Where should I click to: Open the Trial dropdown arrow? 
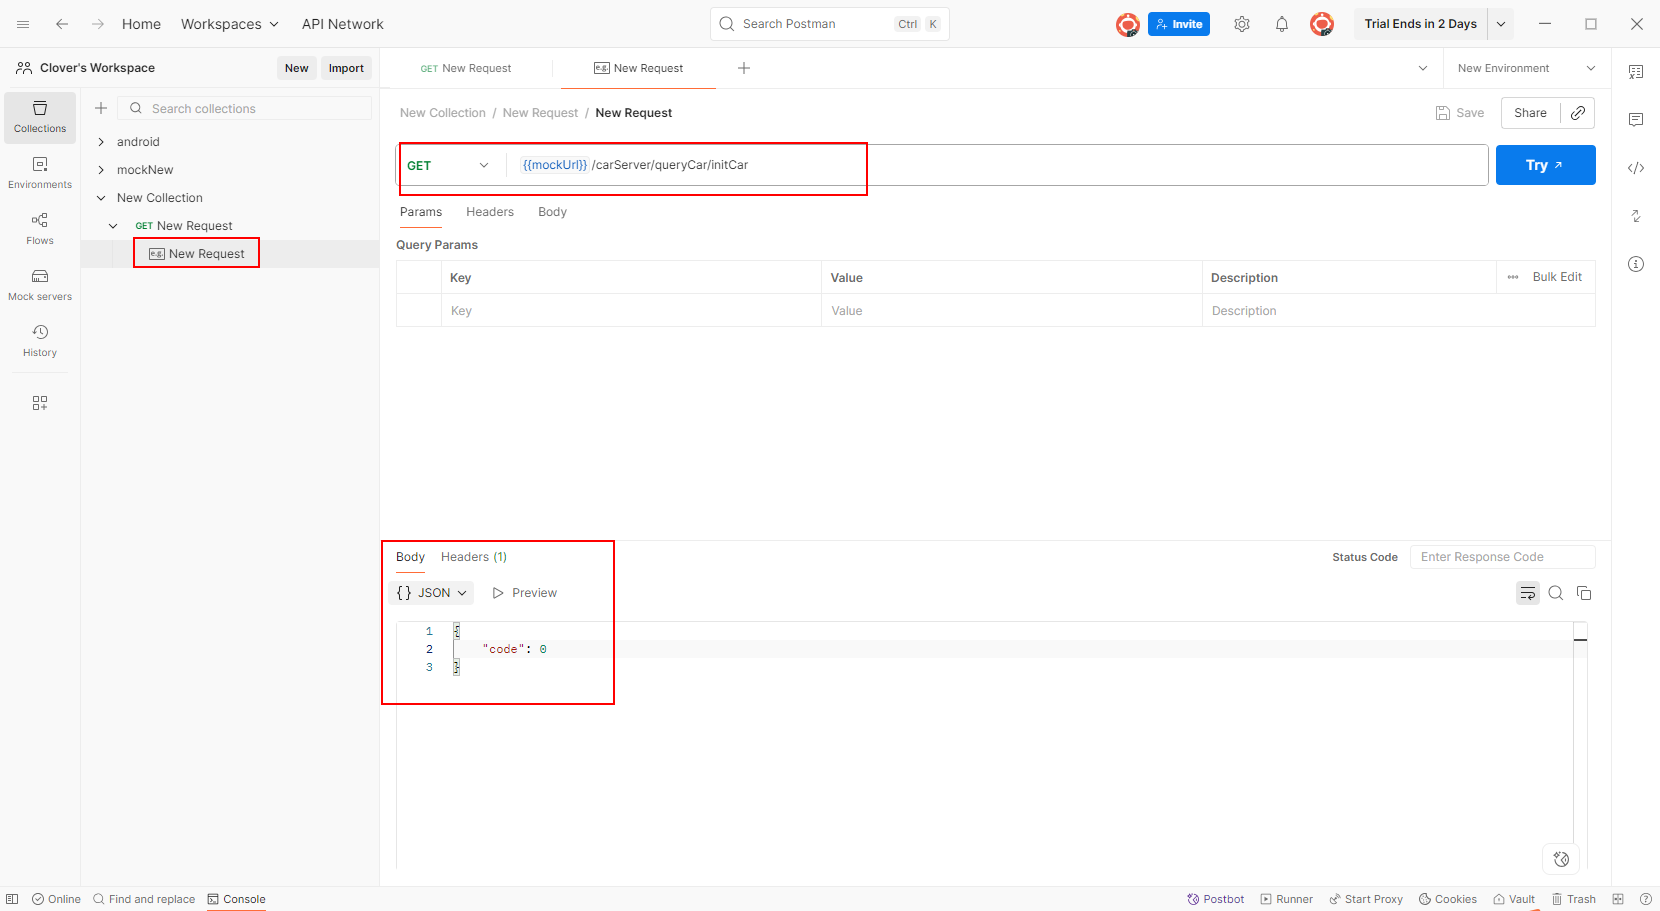point(1501,24)
